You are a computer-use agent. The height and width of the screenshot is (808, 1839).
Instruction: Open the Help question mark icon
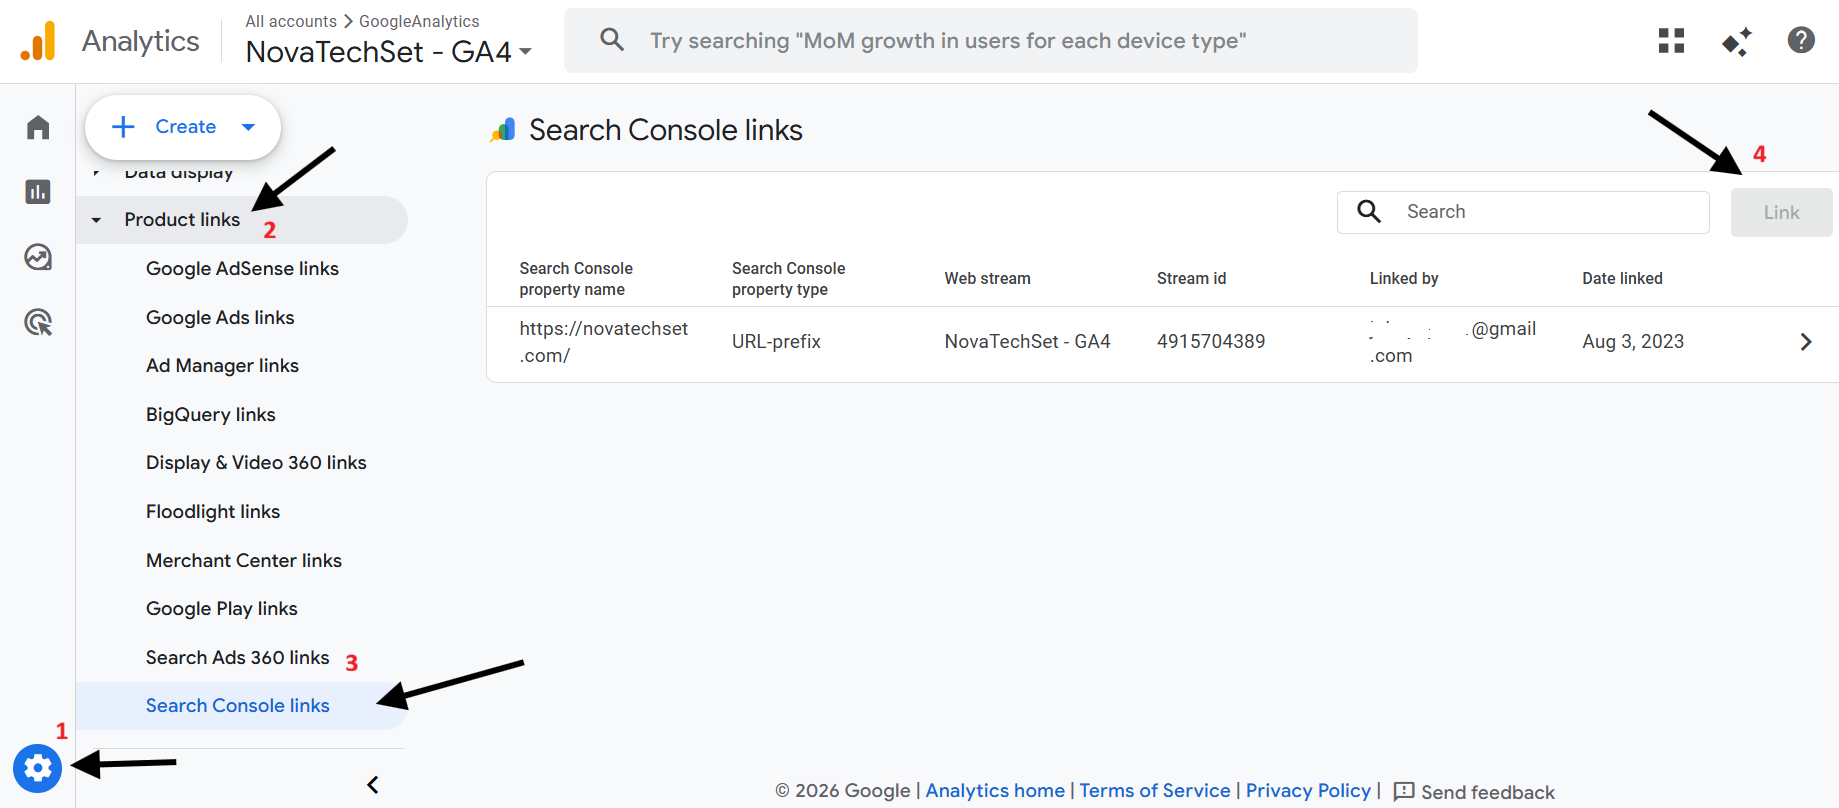[x=1801, y=40]
